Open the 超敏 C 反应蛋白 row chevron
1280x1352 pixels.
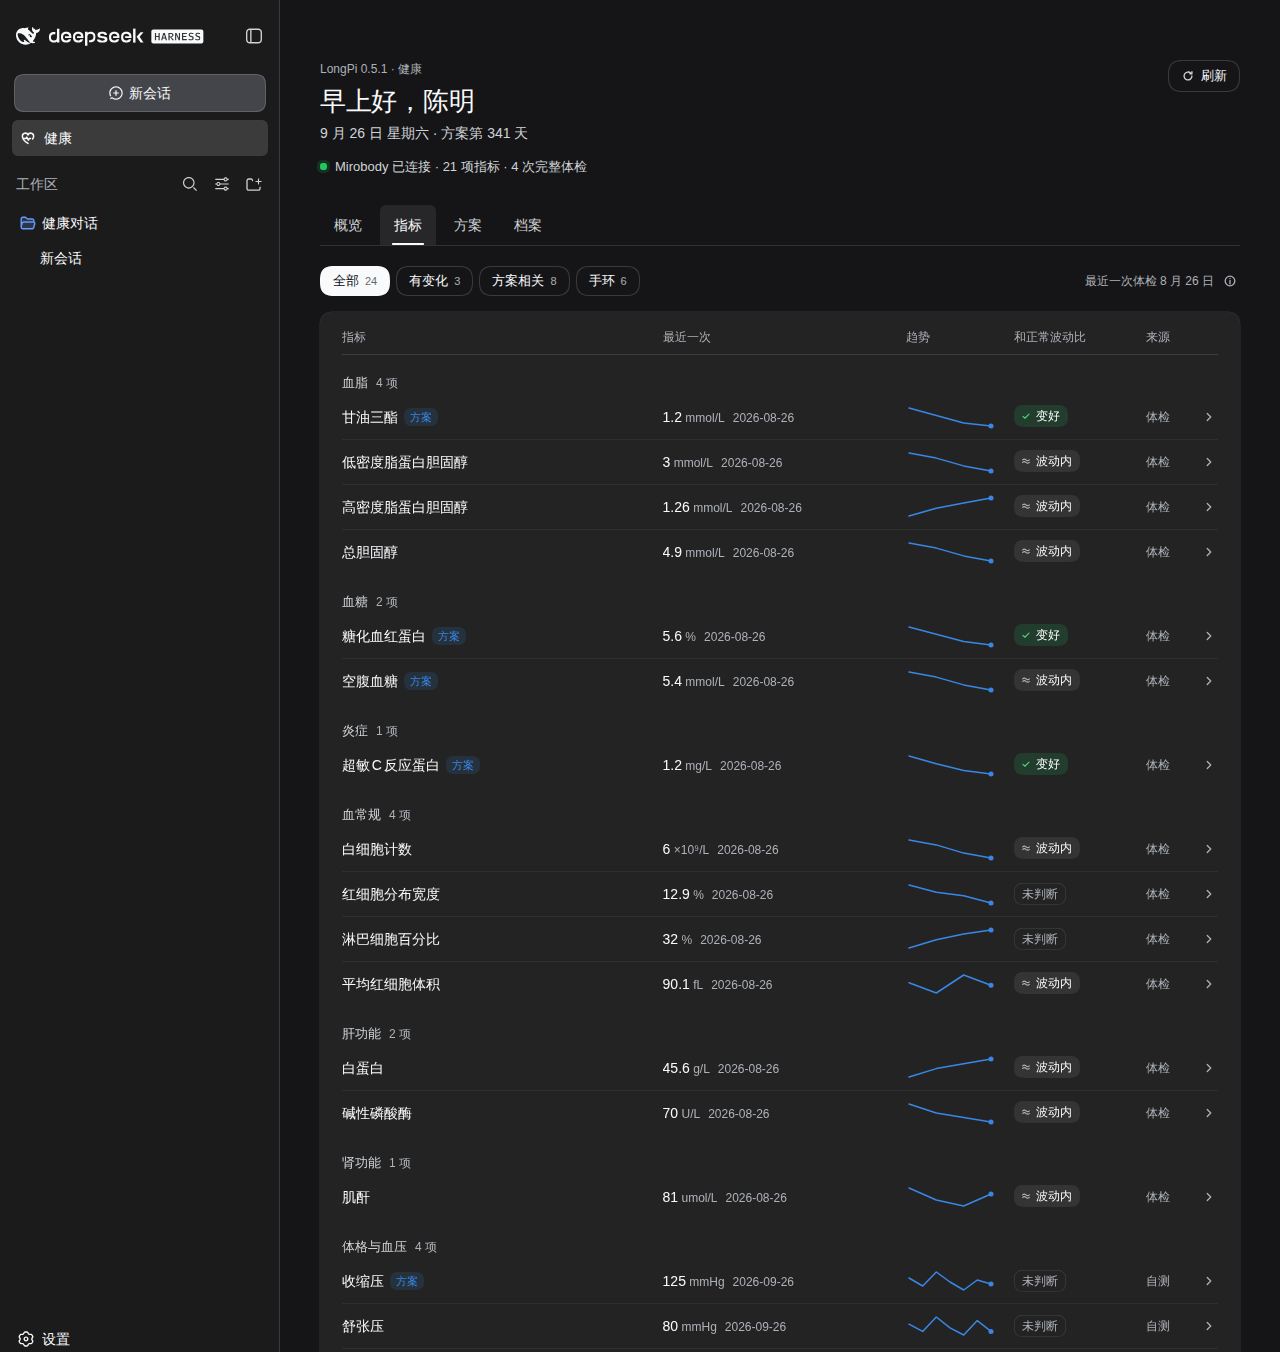[x=1209, y=765]
